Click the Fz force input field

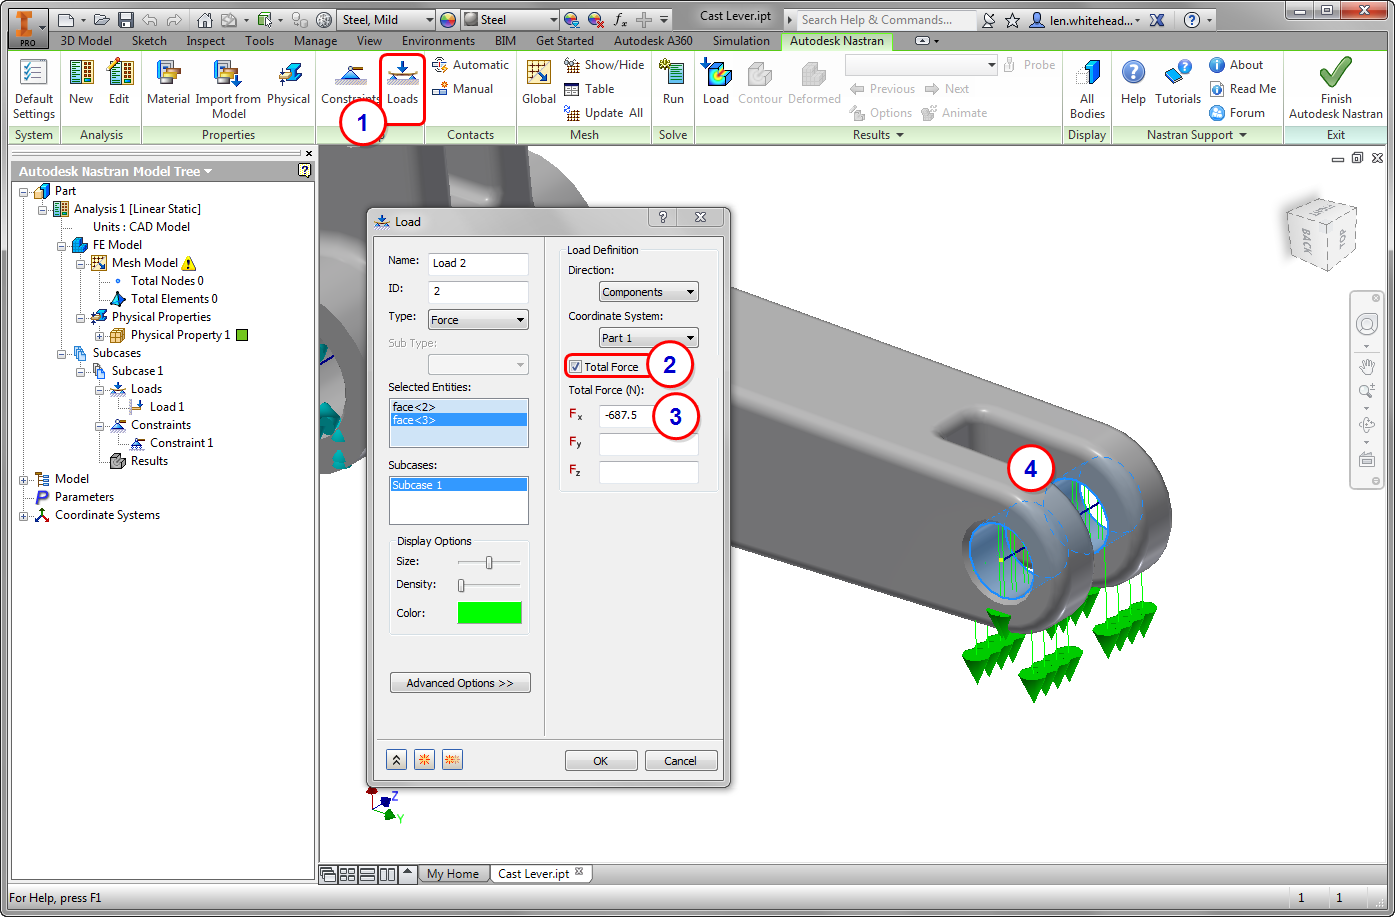pos(648,472)
